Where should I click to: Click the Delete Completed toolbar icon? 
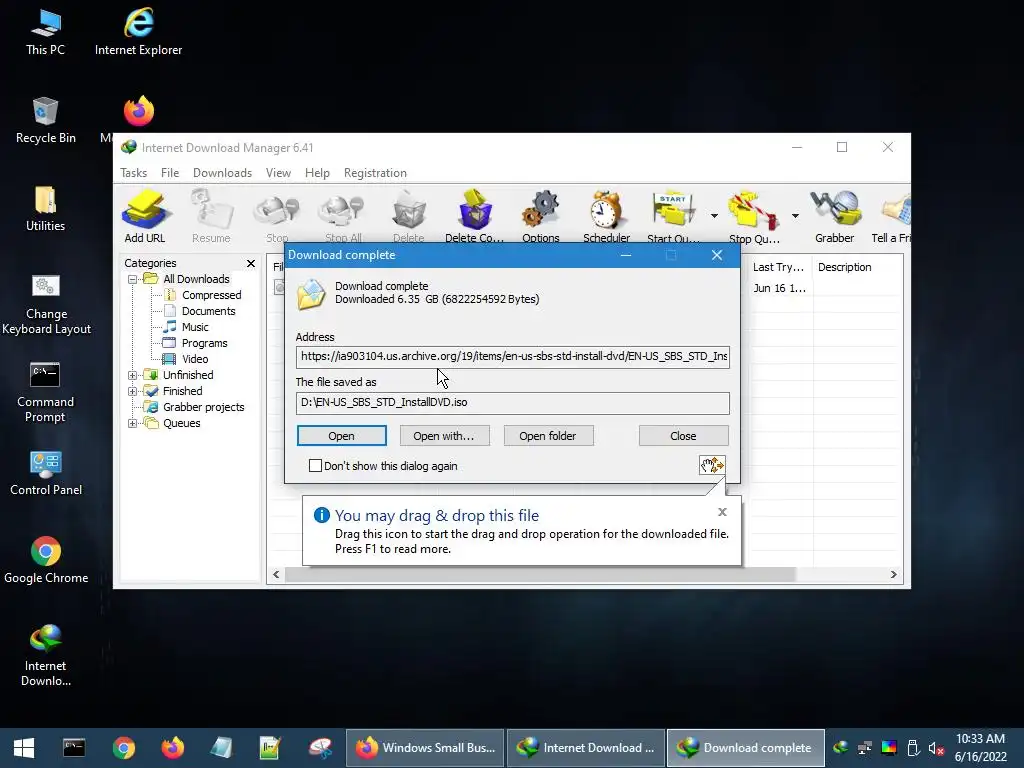[x=475, y=216]
